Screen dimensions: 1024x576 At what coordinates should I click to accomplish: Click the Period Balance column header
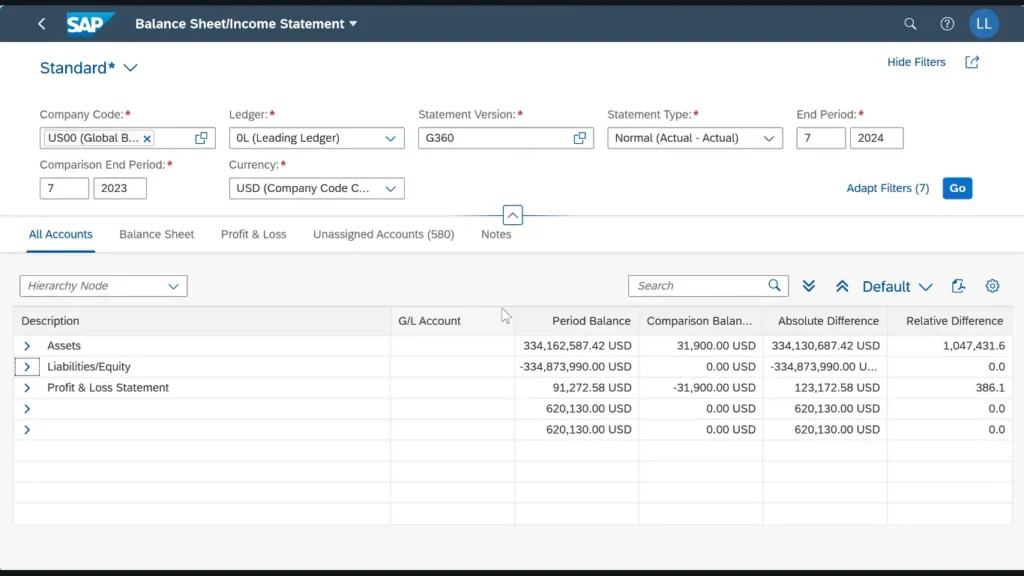[x=577, y=321]
